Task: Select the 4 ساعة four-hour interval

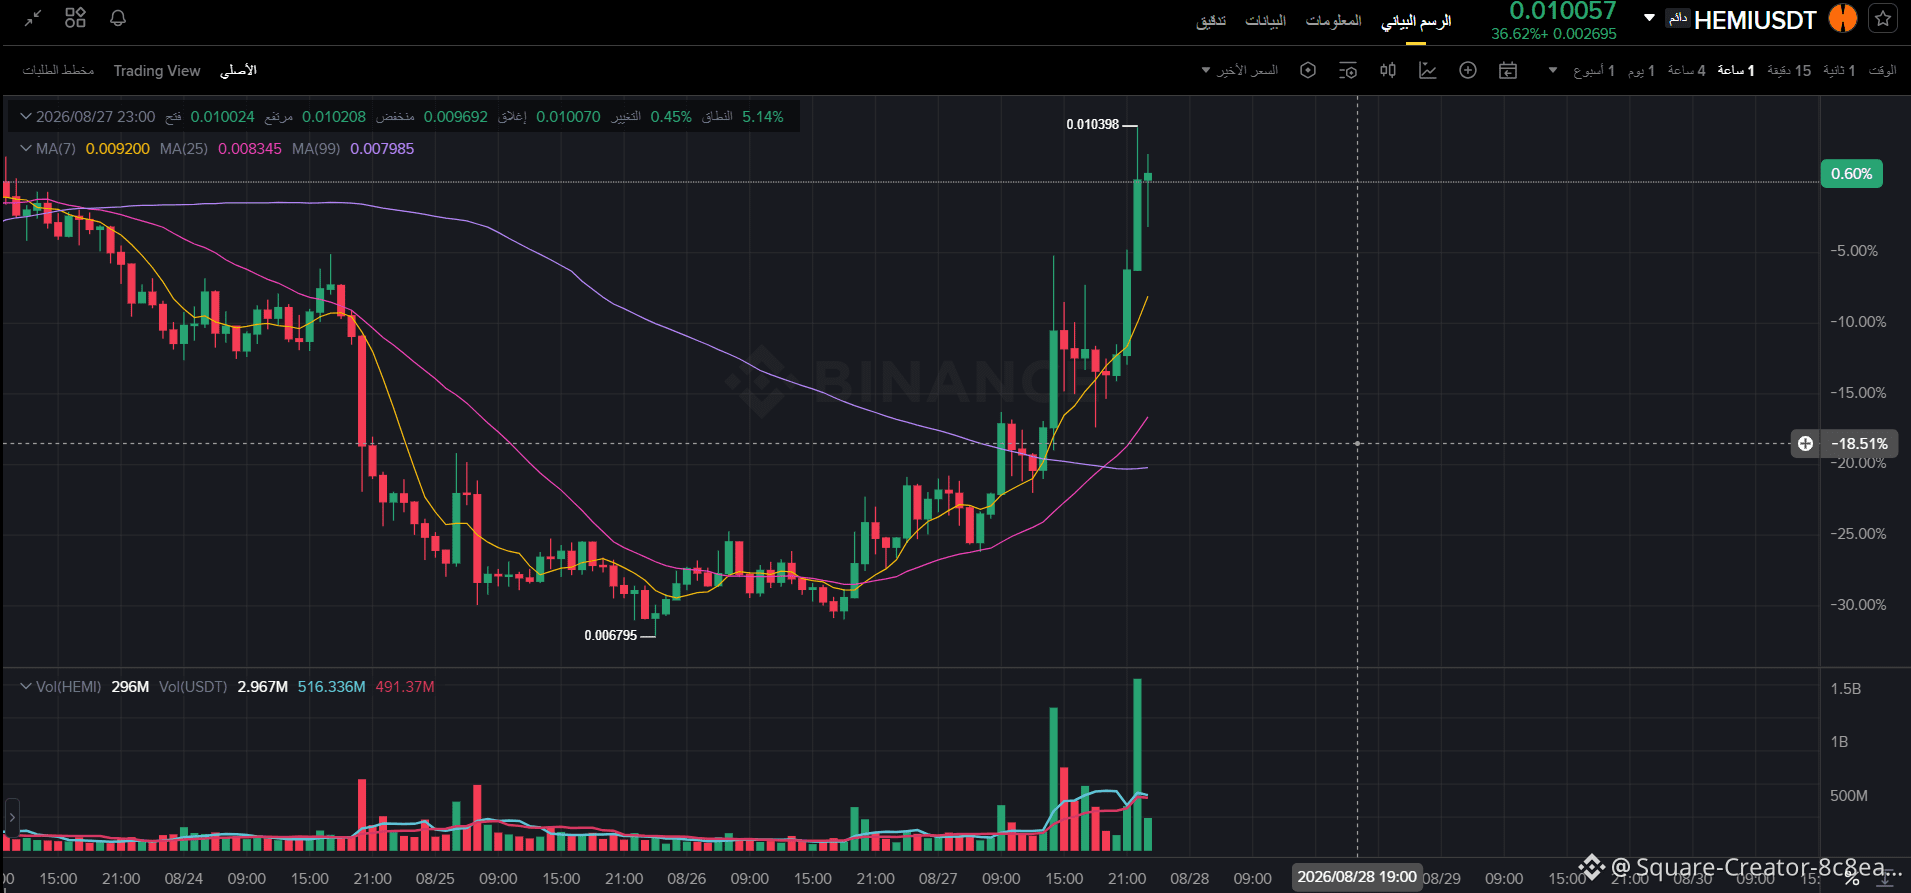Action: point(1687,70)
